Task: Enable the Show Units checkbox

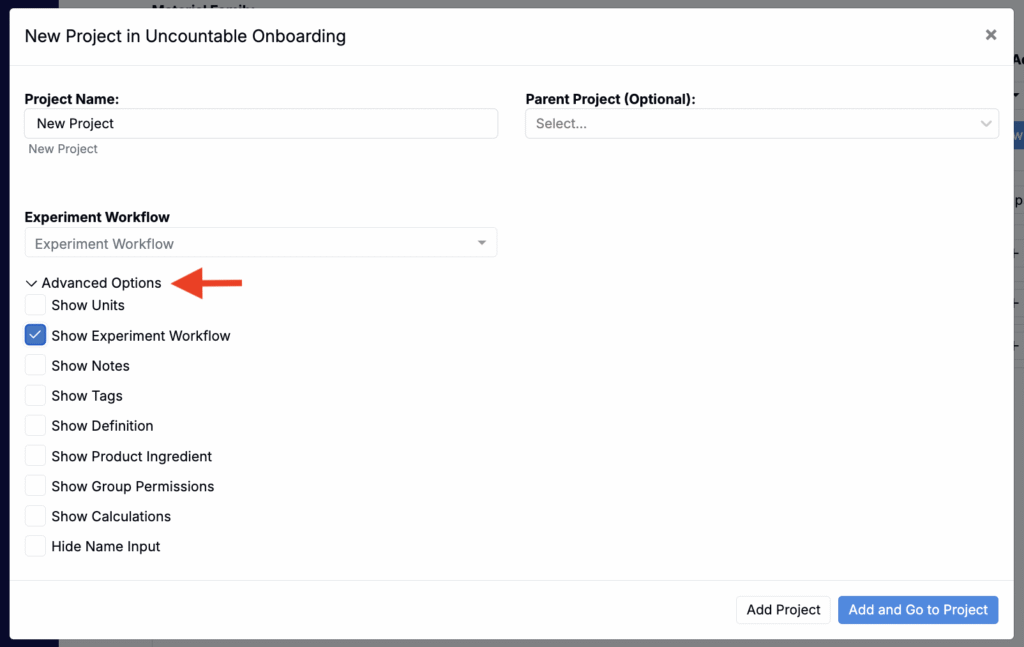Action: [x=36, y=305]
